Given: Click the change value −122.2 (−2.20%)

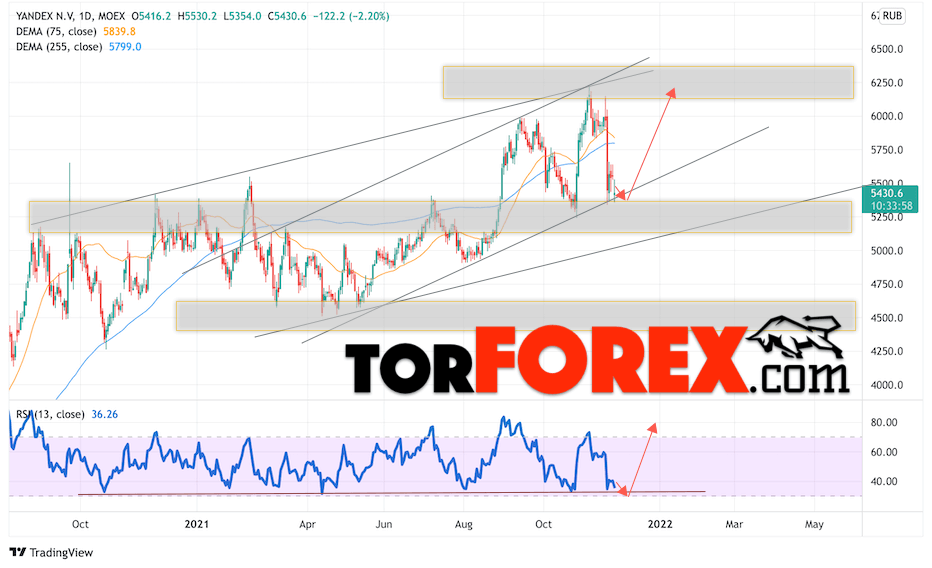Looking at the screenshot, I should [351, 16].
